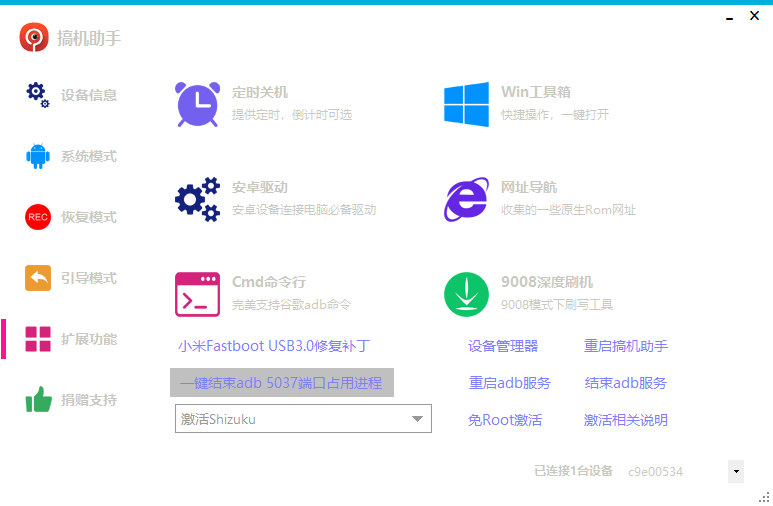Open the 定时关机 alarm clock icon

point(197,104)
